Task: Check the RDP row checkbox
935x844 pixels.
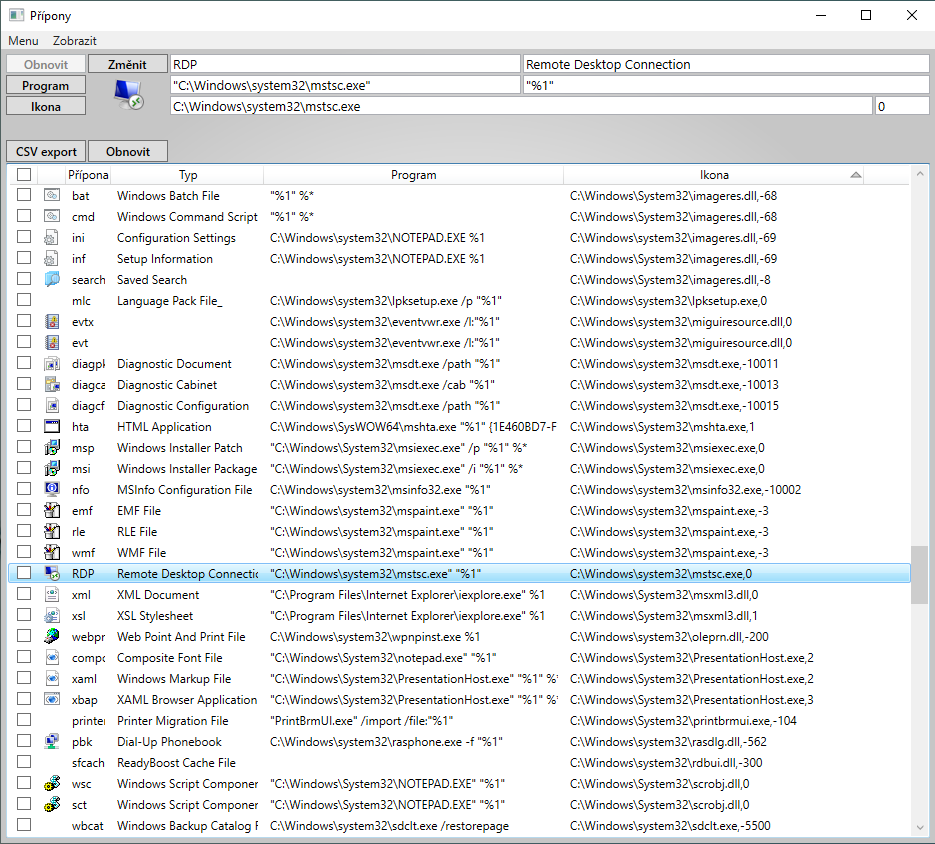Action: [24, 573]
